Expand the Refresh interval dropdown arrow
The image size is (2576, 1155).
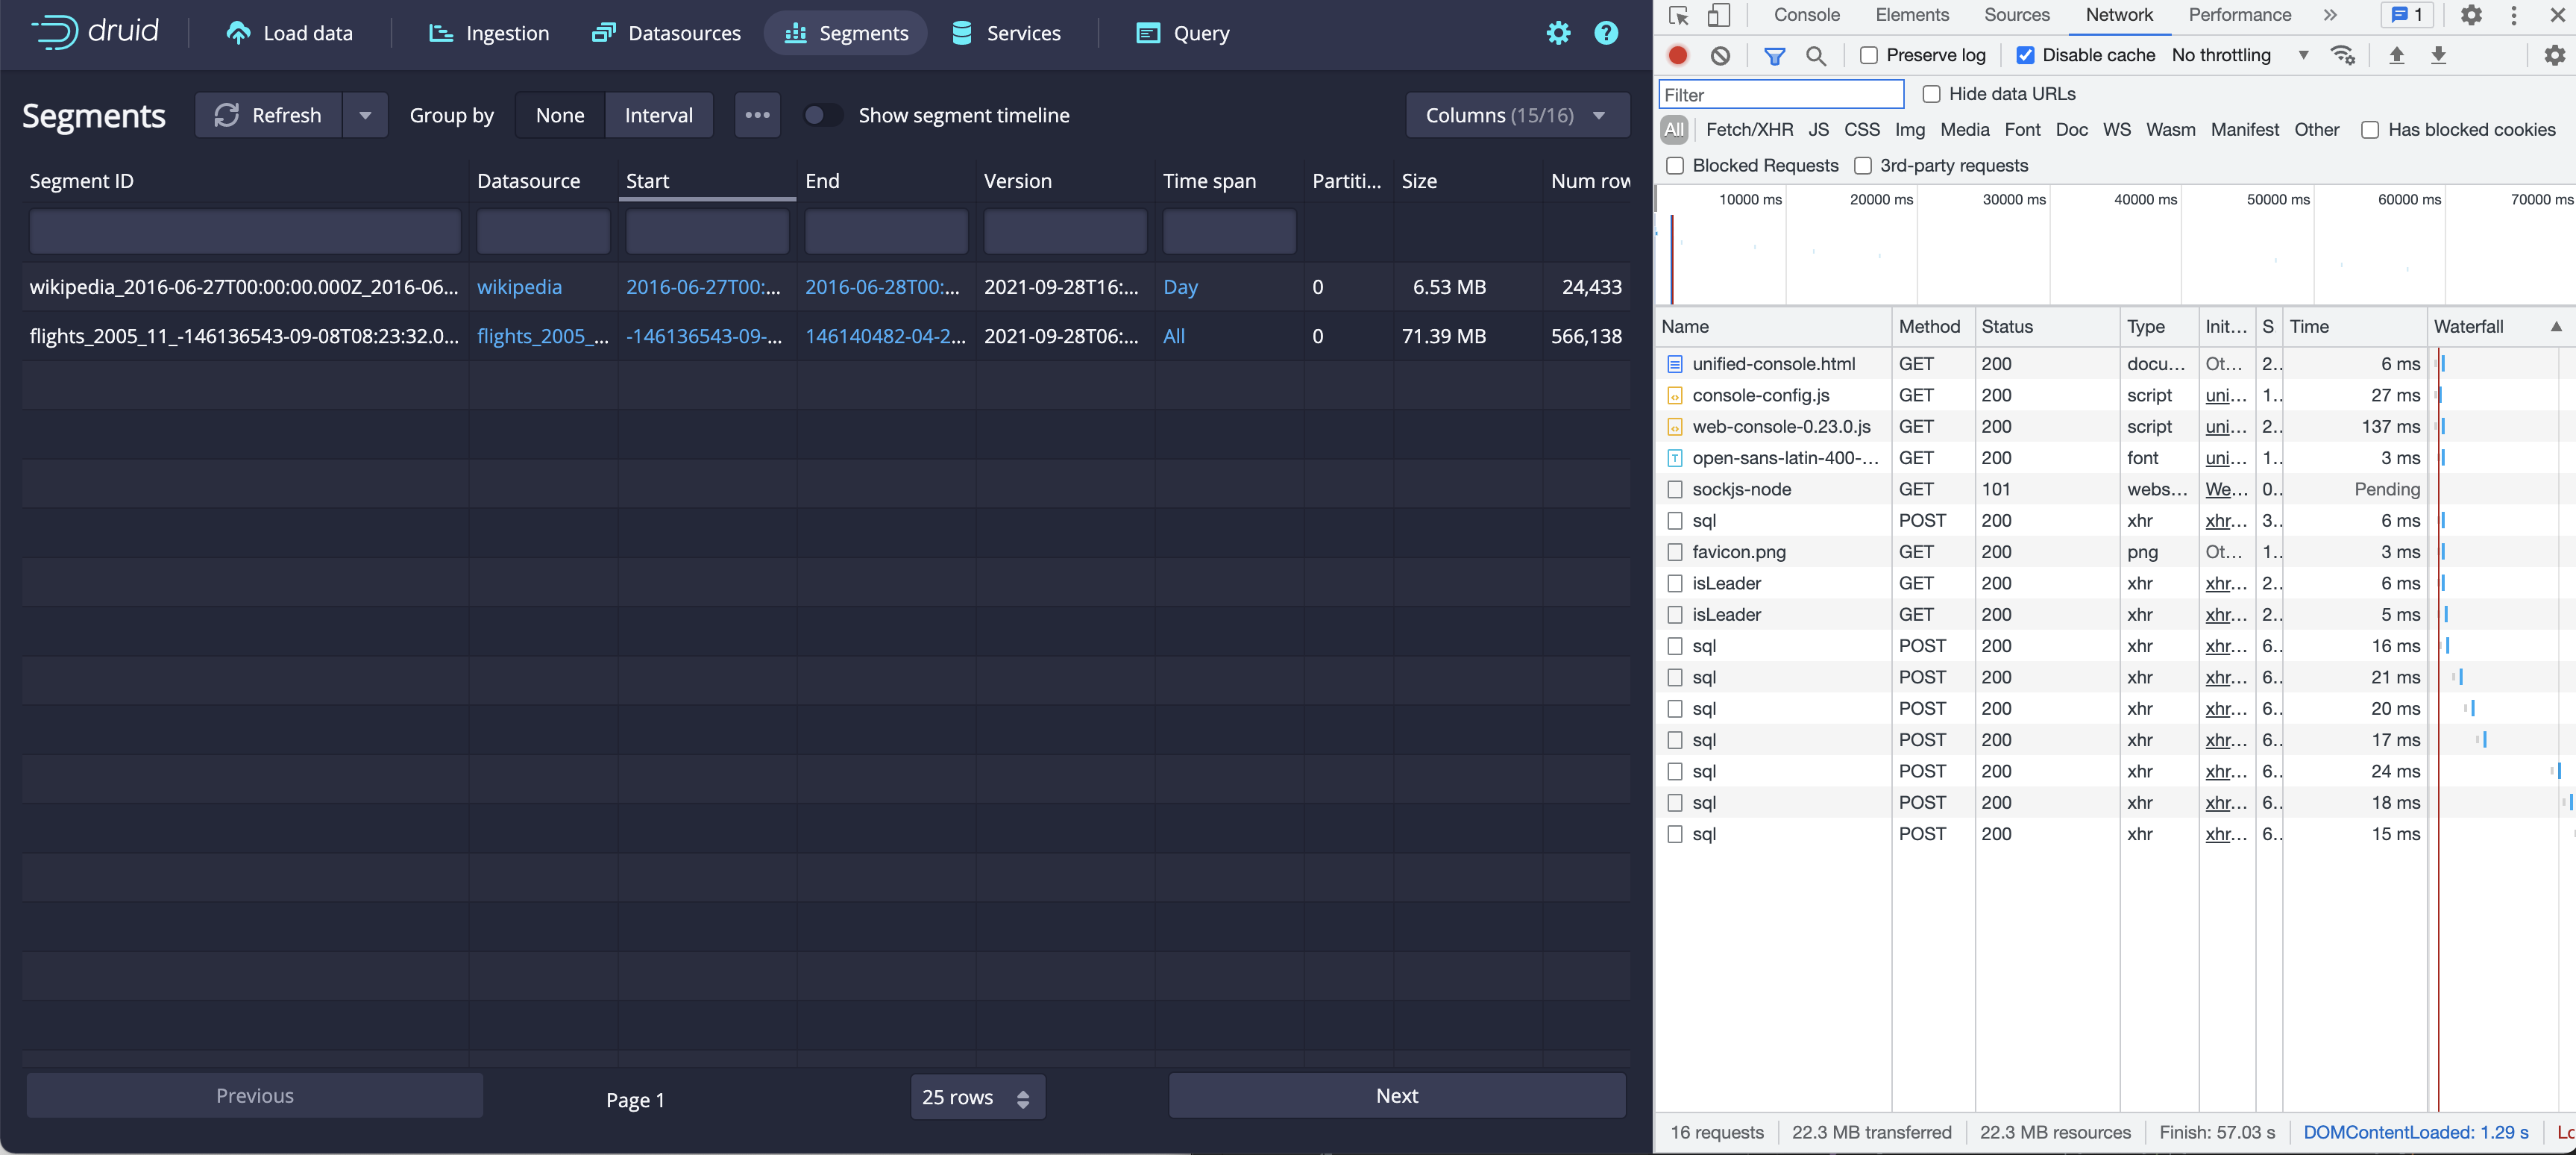click(365, 115)
